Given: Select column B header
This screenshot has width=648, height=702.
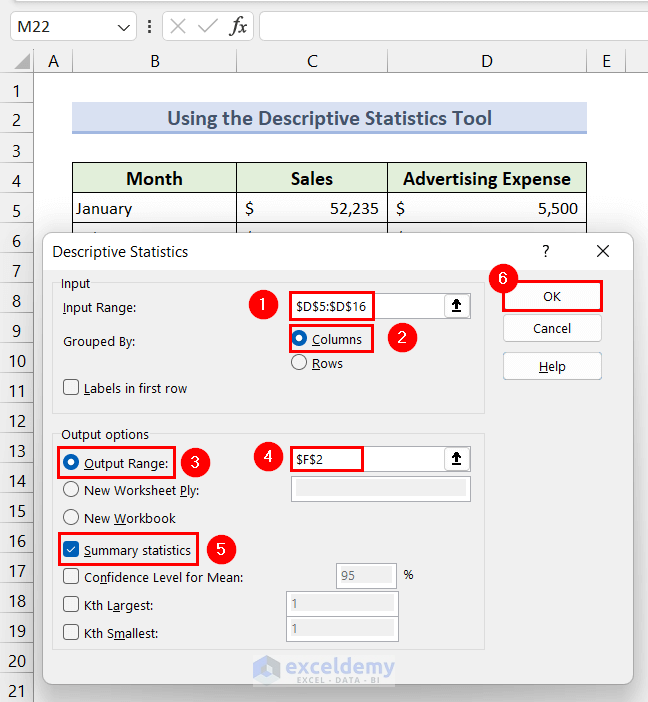Looking at the screenshot, I should pos(154,61).
